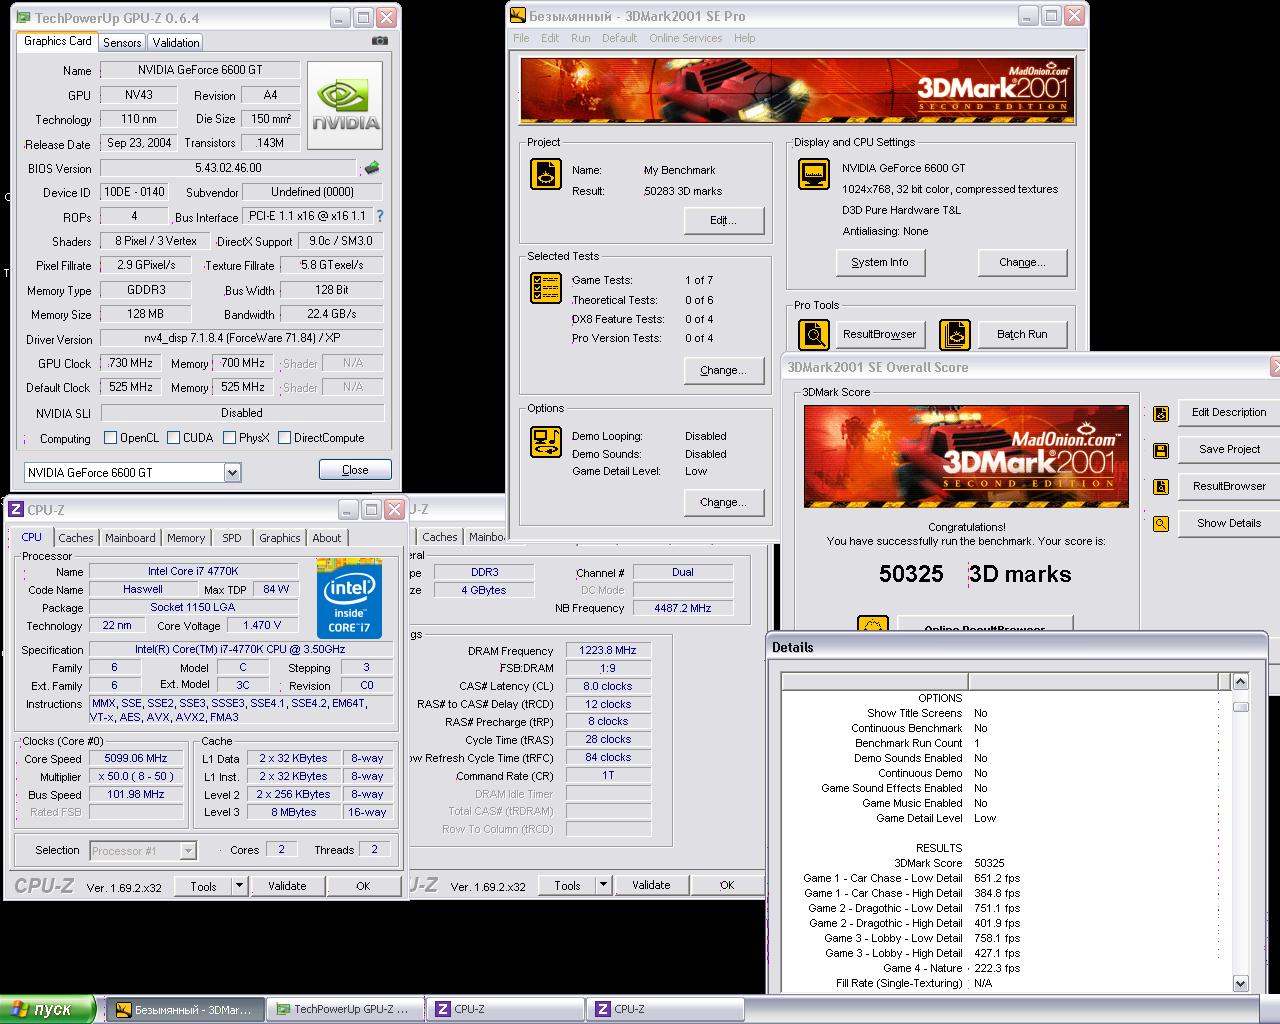
Task: Click the magnifier icon beside Show Details
Action: 1160,523
